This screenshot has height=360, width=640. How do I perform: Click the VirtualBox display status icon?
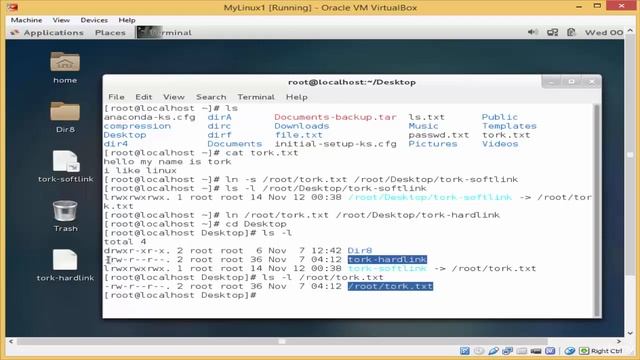tap(522, 351)
